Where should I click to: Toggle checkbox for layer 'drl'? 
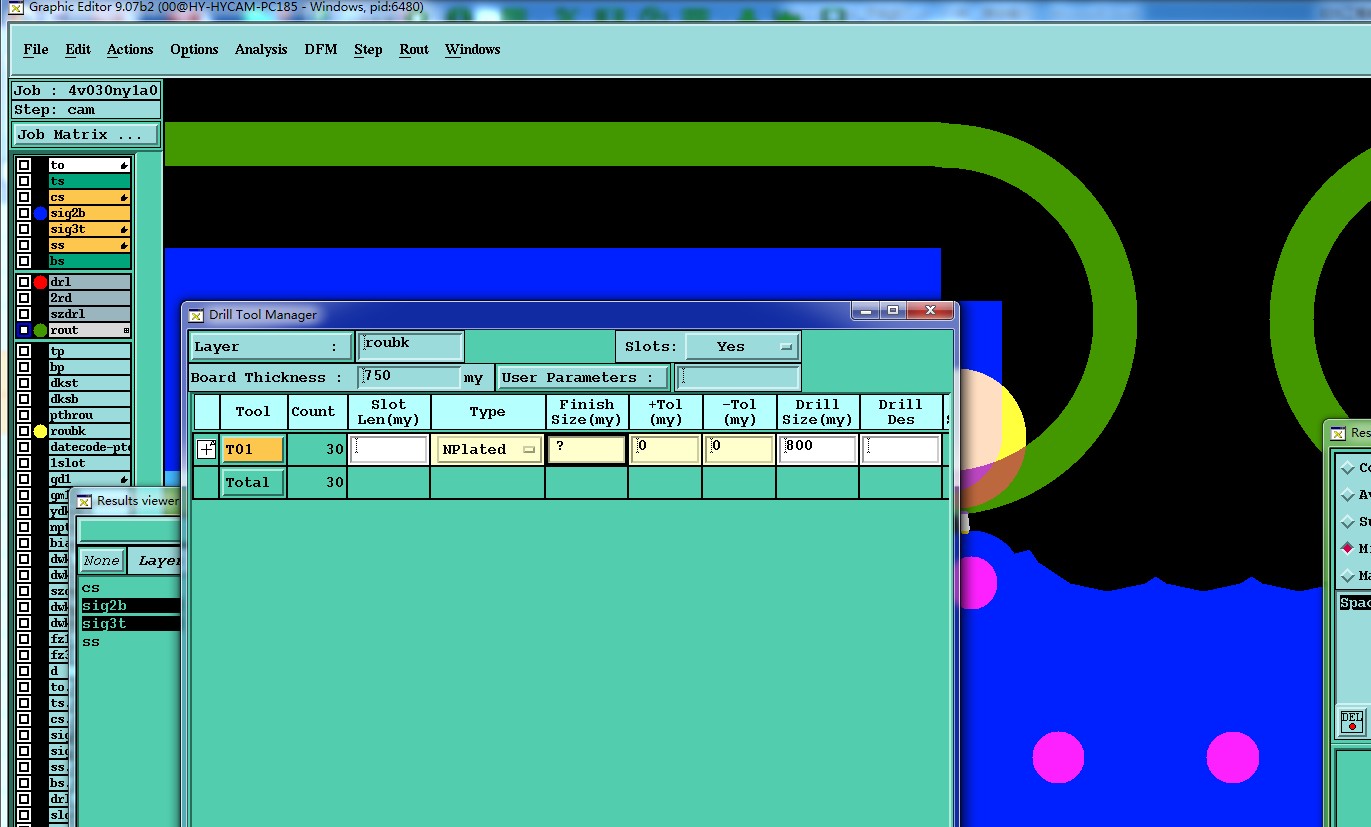click(24, 282)
